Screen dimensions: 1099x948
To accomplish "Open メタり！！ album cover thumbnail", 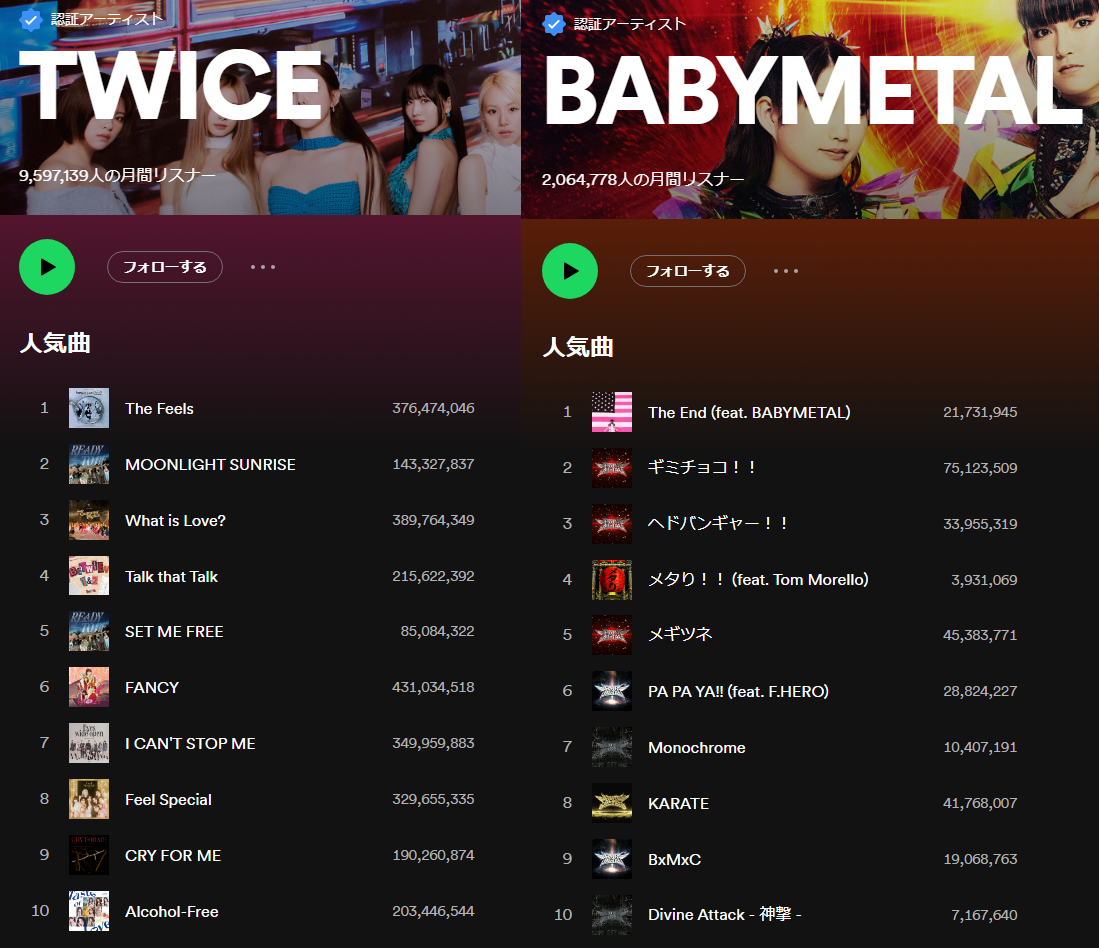I will (x=612, y=580).
